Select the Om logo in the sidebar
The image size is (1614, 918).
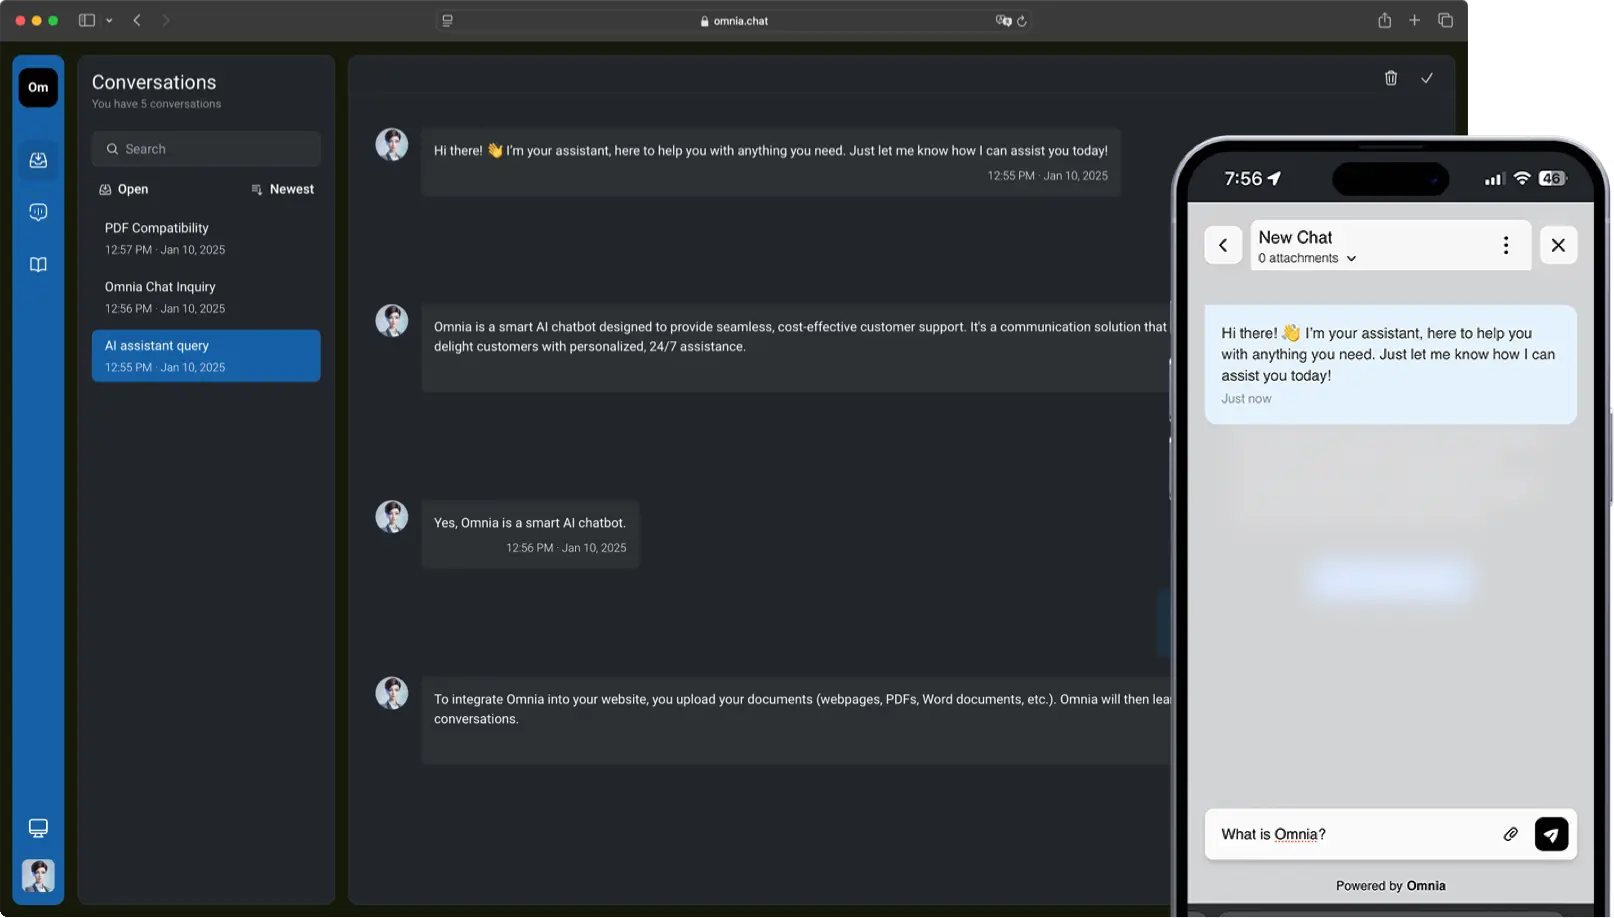[x=38, y=87]
